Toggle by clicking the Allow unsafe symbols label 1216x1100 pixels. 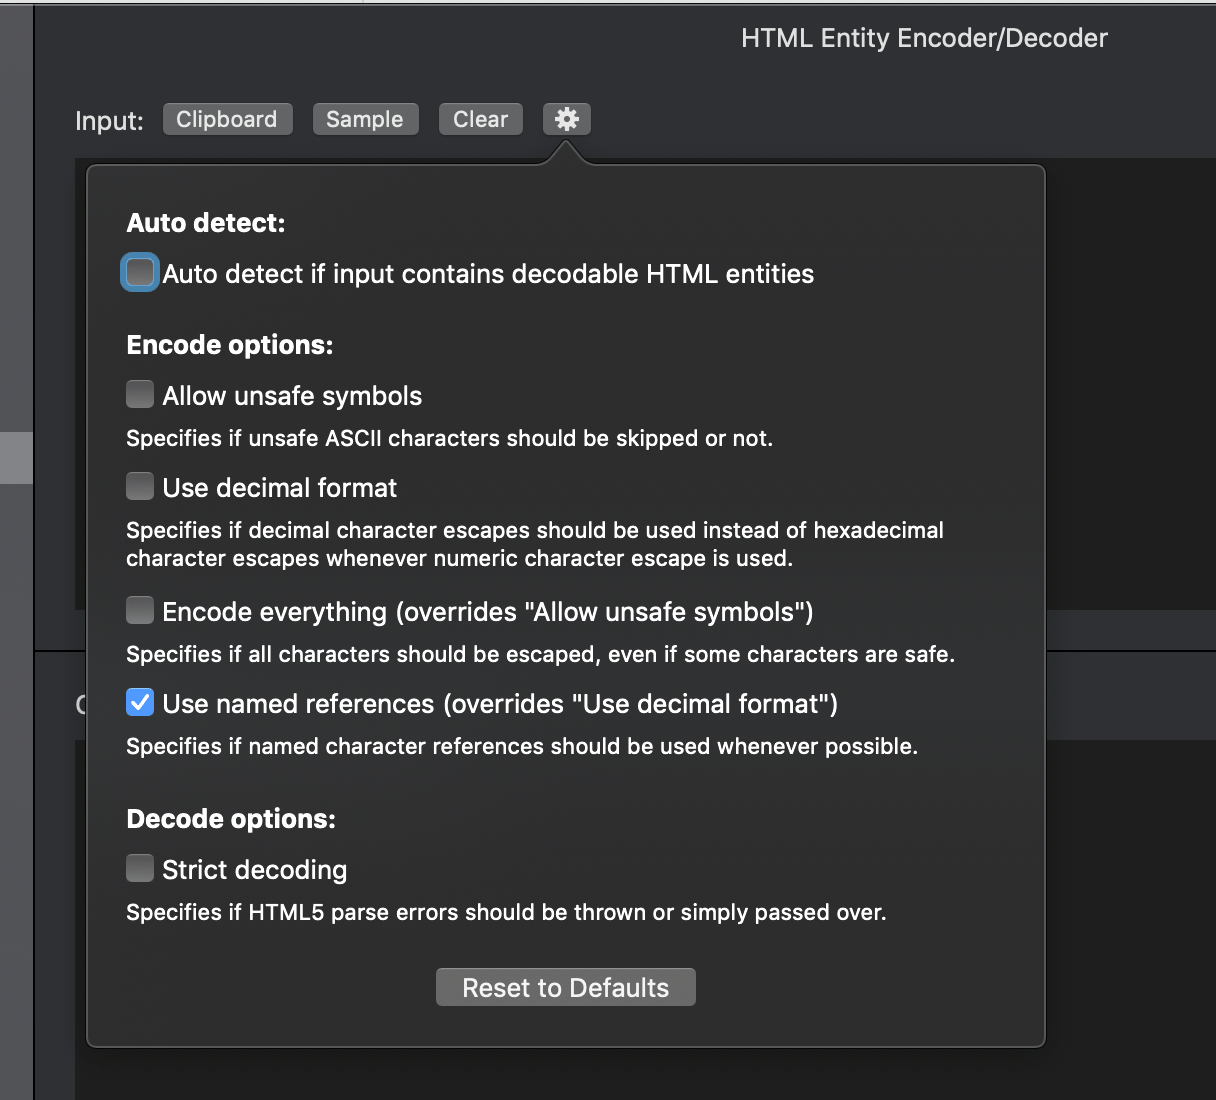(292, 395)
